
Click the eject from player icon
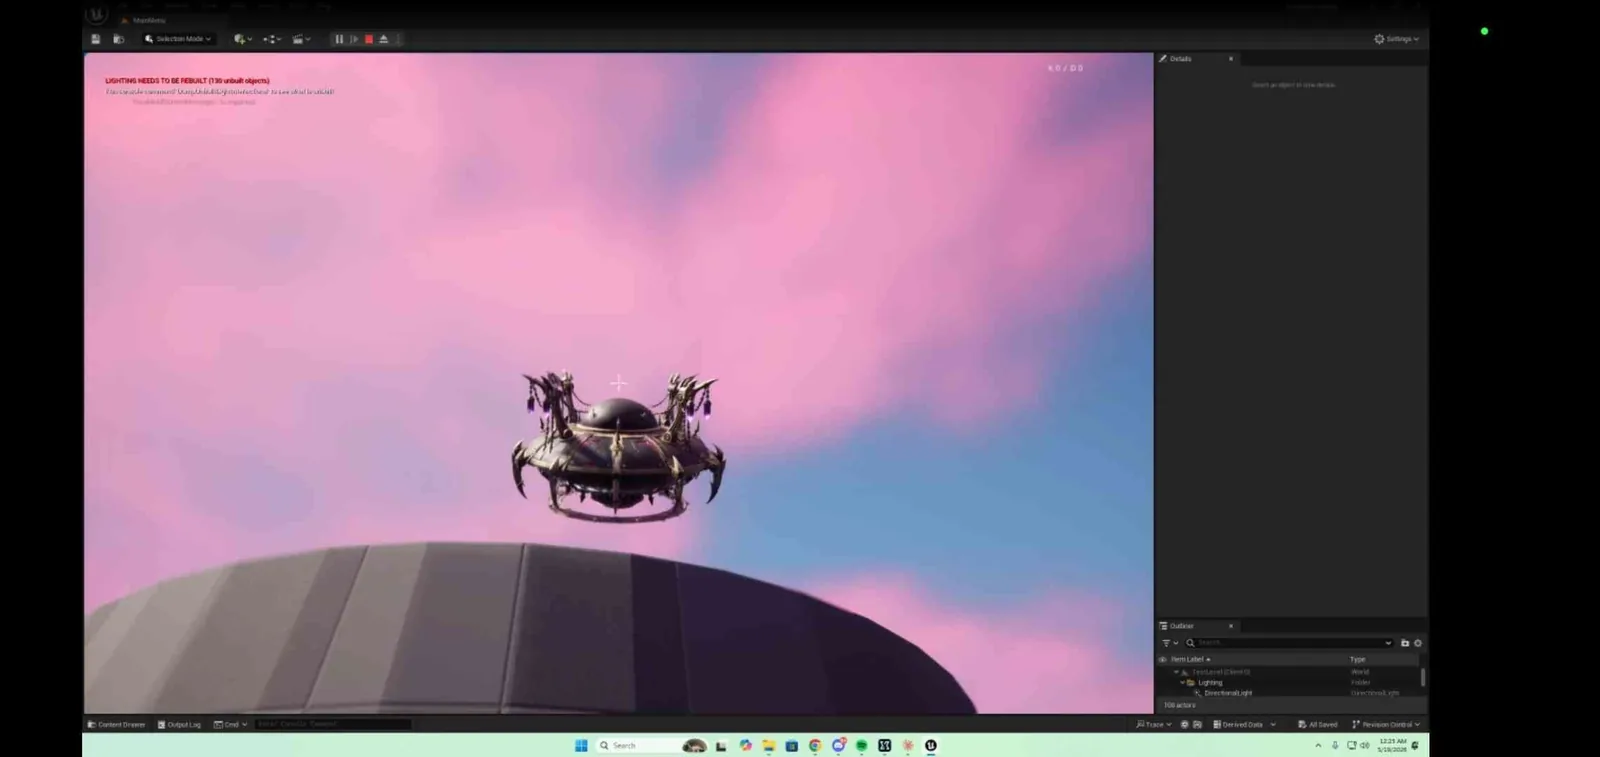[x=384, y=39]
